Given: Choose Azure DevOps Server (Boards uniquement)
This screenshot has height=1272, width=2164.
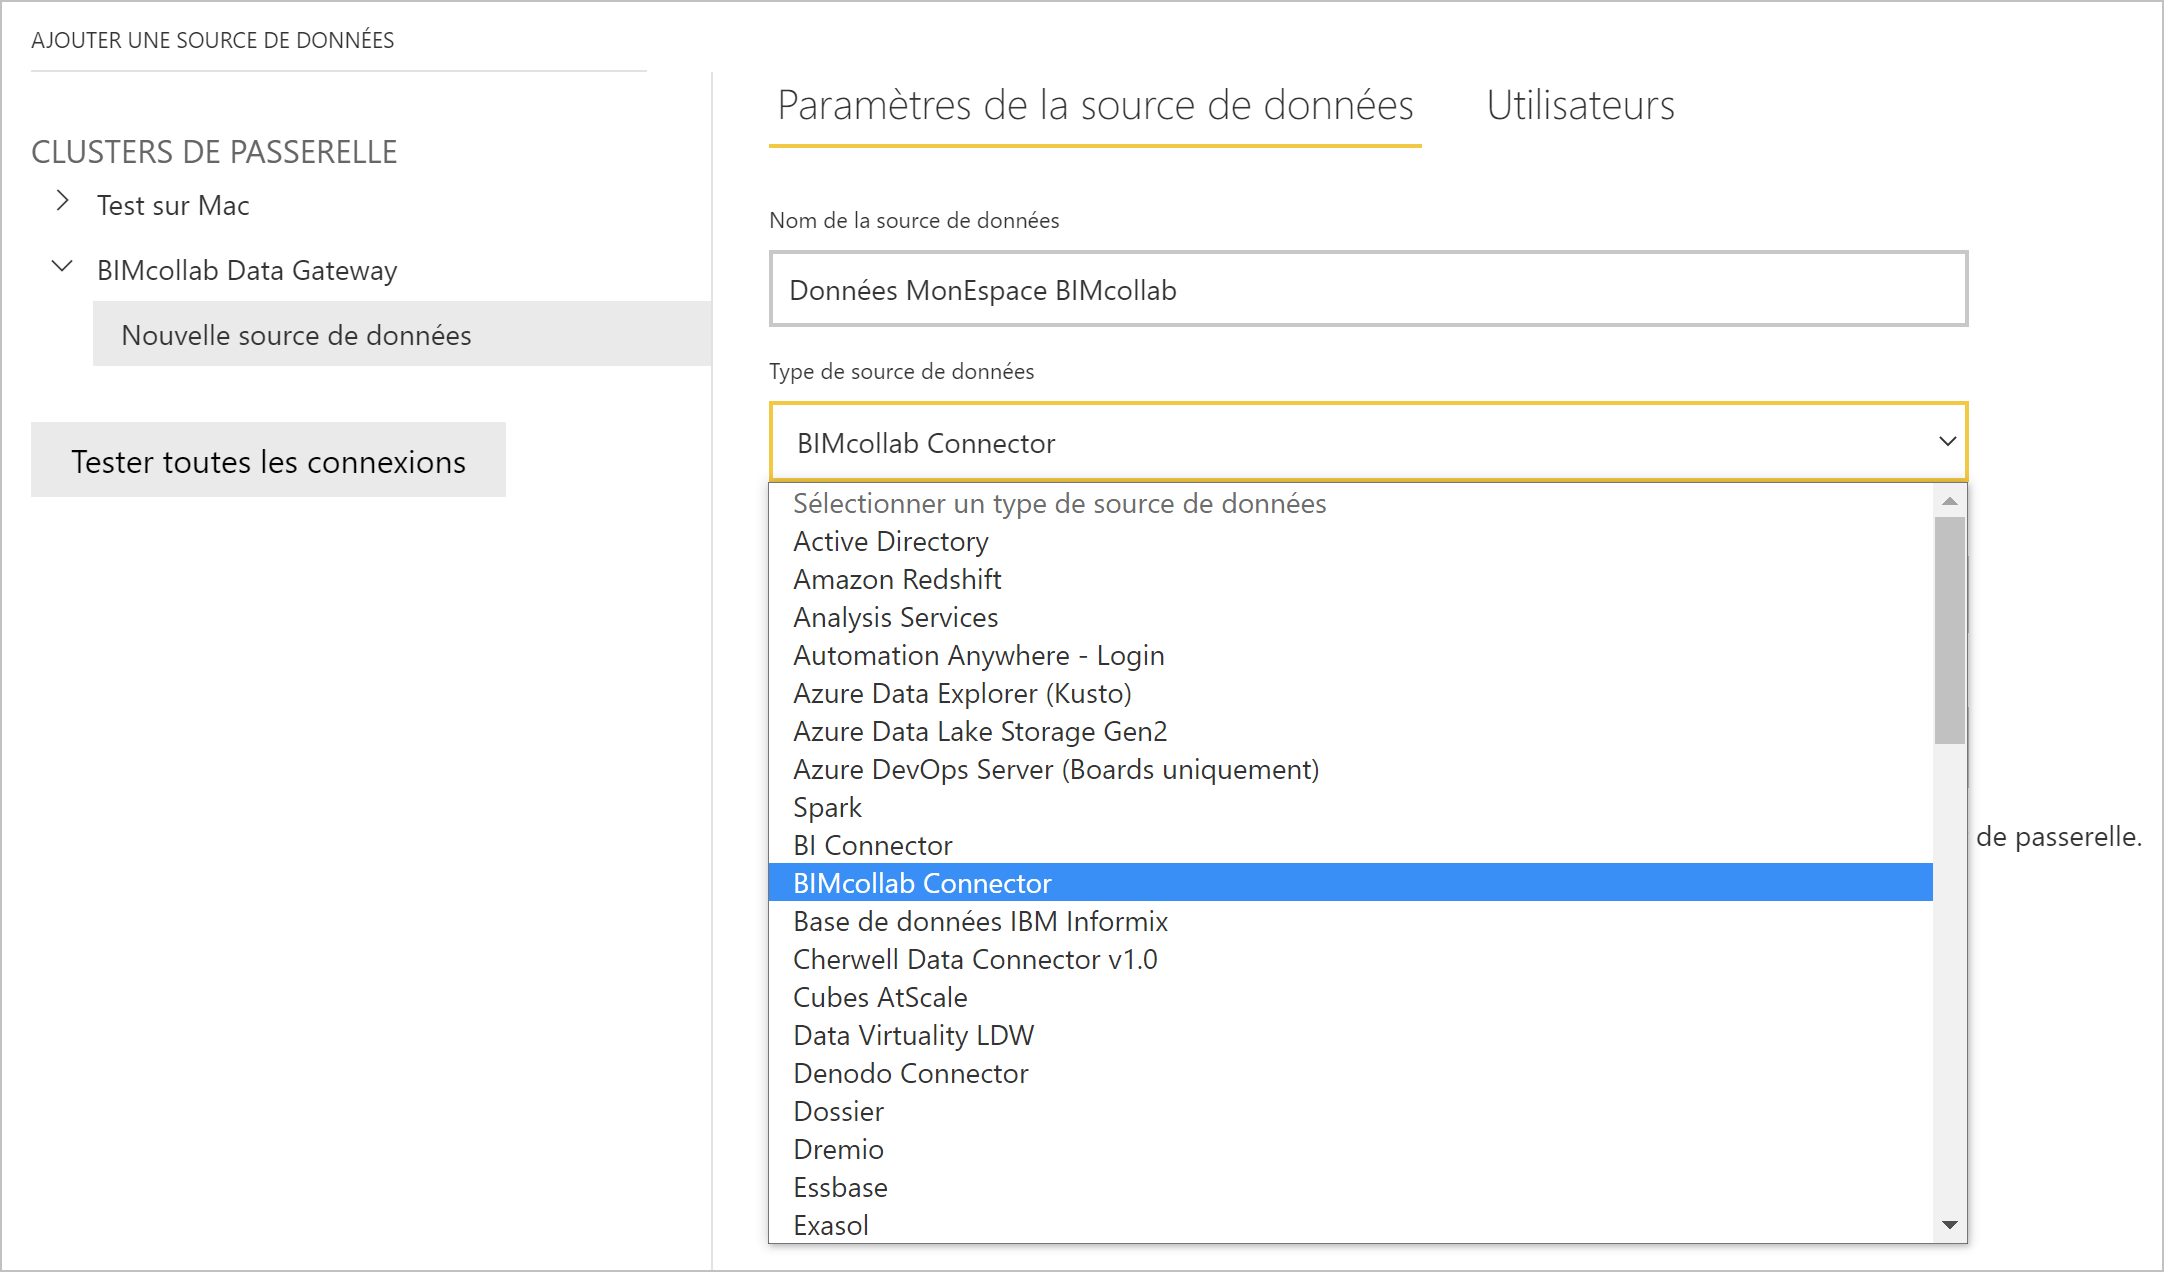Looking at the screenshot, I should [x=1350, y=769].
